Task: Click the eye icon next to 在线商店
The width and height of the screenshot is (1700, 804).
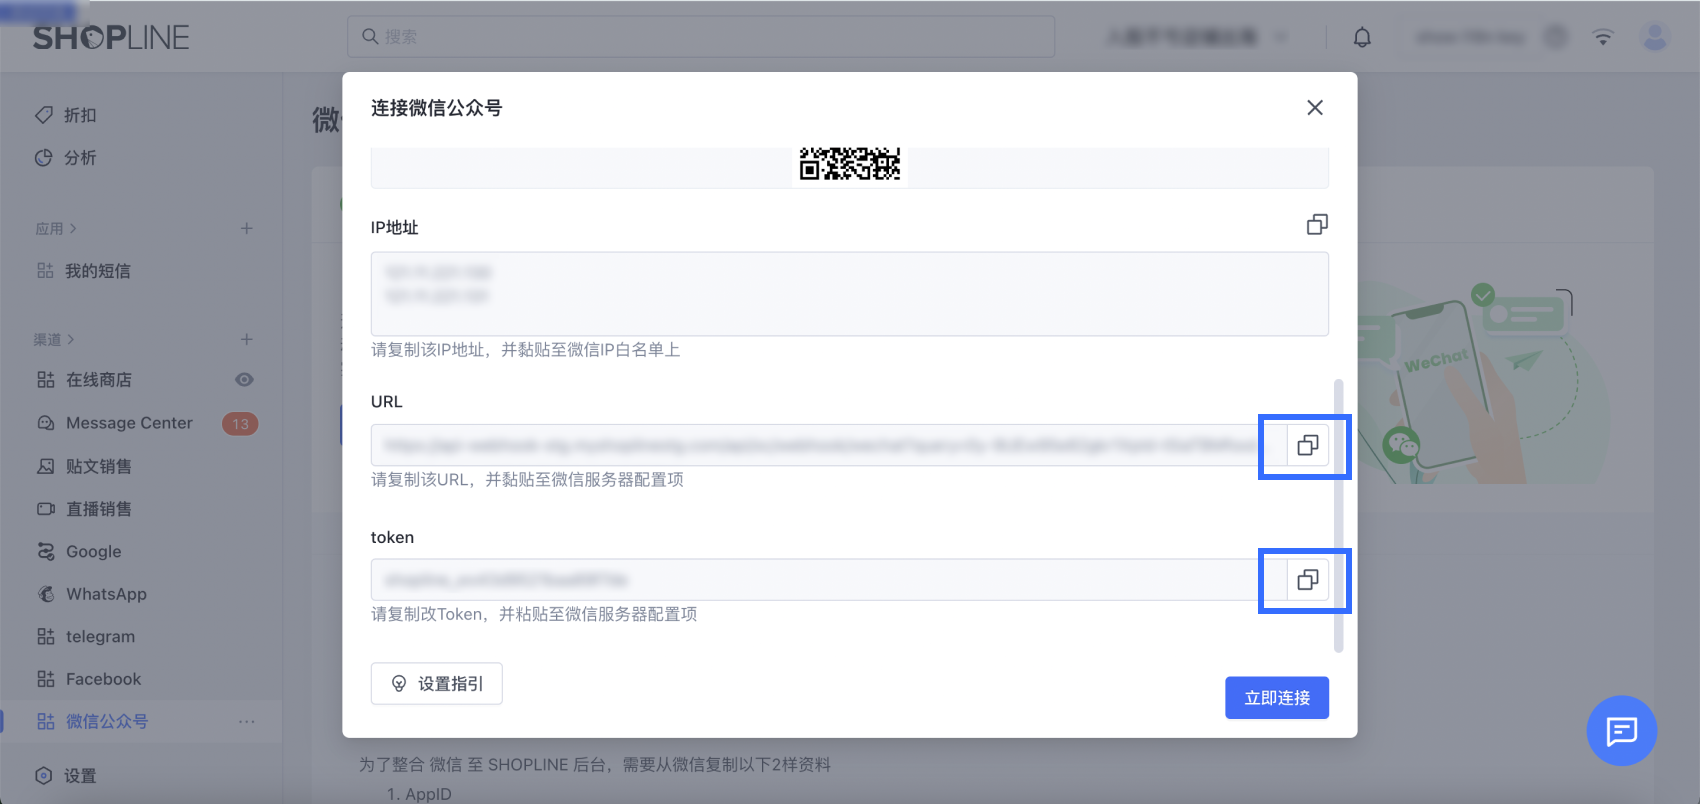Action: point(244,380)
